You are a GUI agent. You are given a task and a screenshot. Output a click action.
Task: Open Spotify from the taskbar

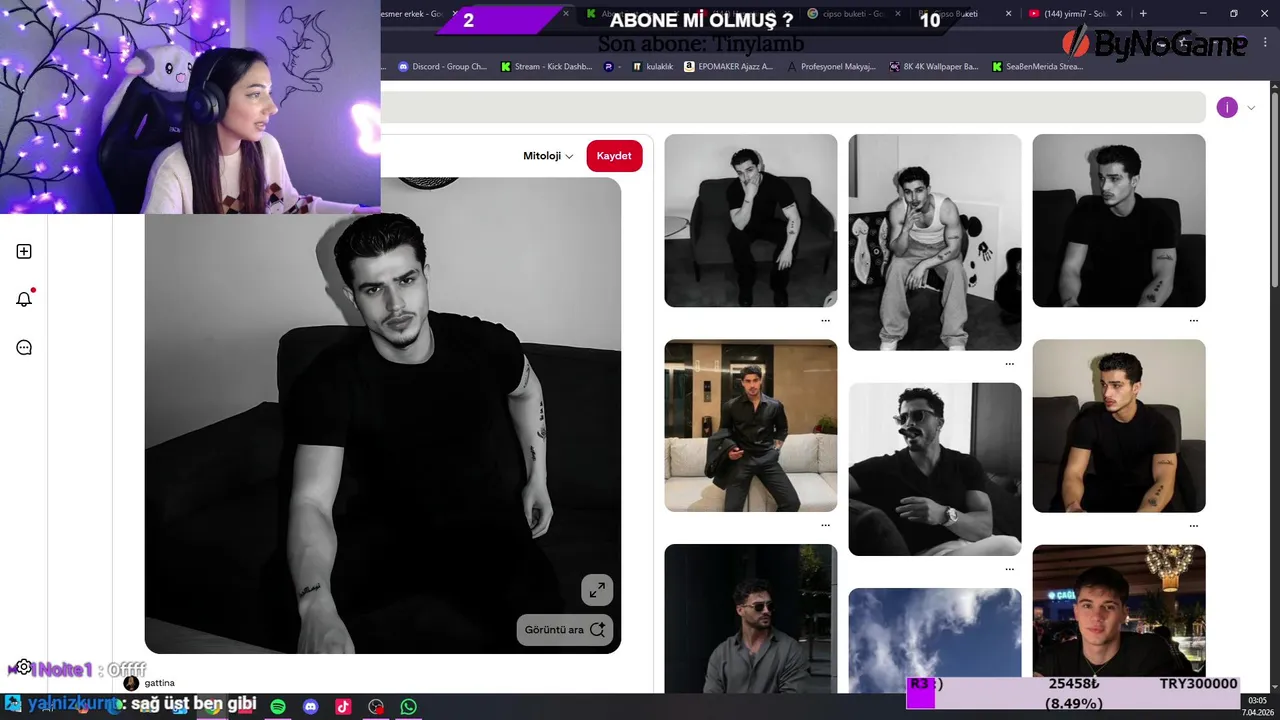tap(278, 706)
